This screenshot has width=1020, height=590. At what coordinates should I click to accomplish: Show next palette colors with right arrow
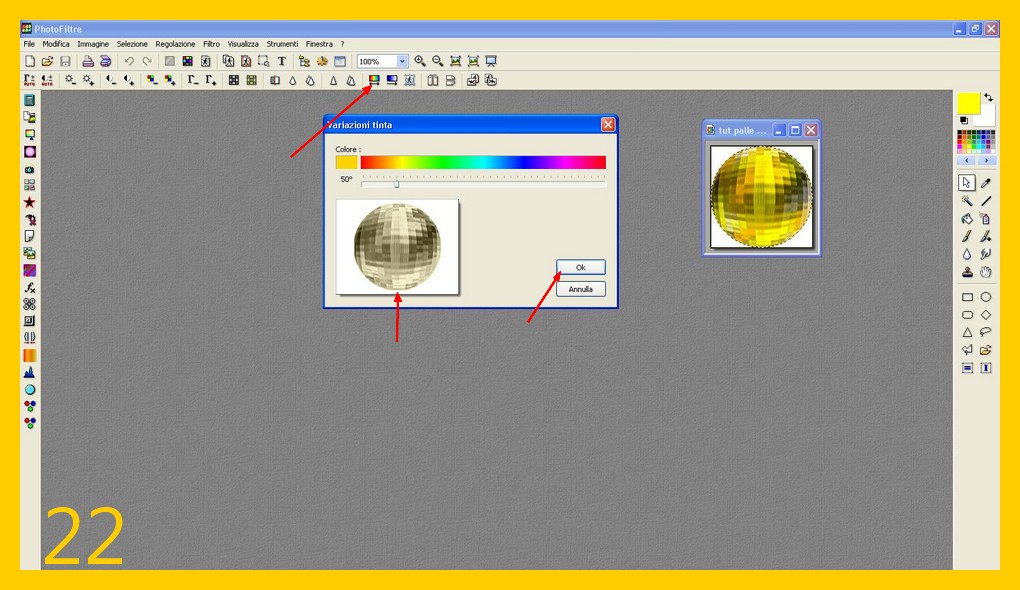987,160
